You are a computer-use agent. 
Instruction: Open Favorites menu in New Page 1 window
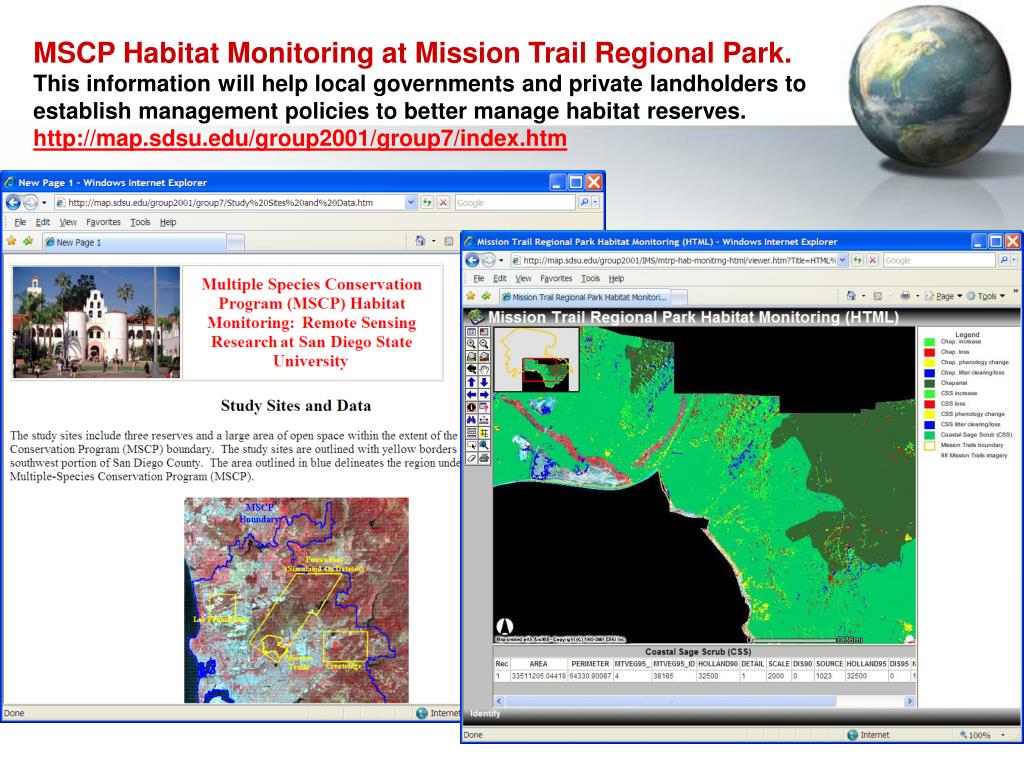click(x=103, y=222)
